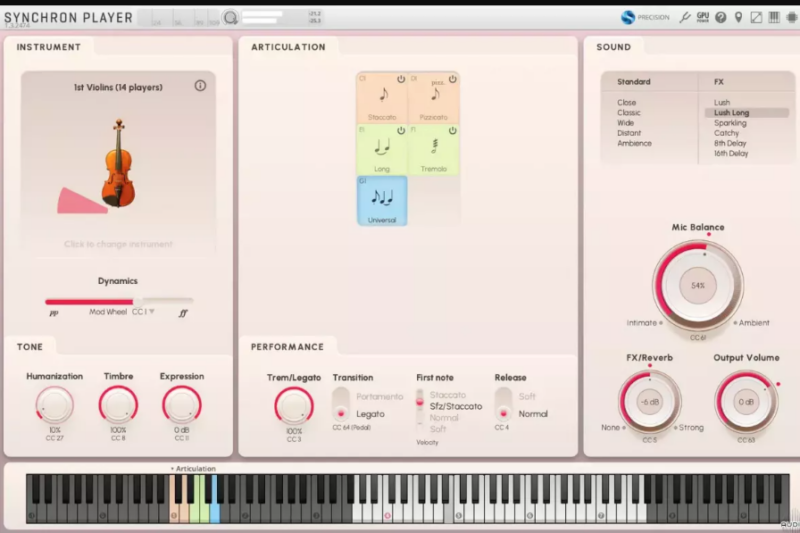Viewport: 800px width, 533px height.
Task: Choose the Lush FX preset
Action: [x=722, y=103]
